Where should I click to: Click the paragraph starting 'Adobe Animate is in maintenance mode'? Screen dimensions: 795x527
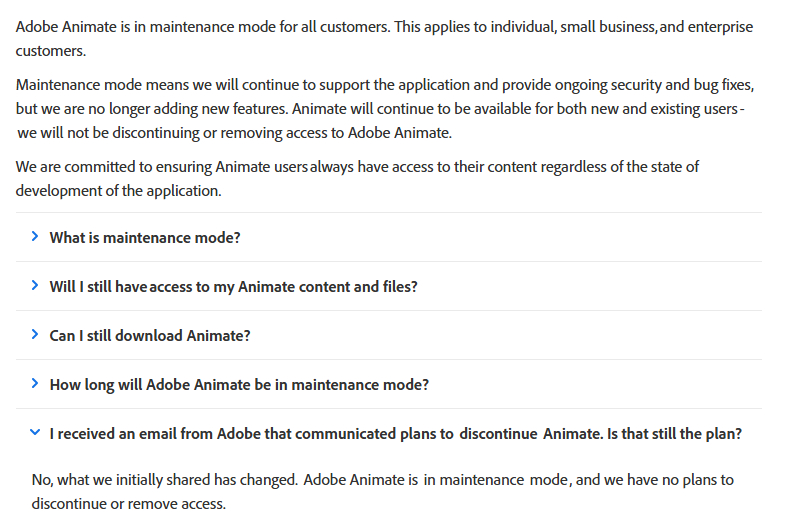(385, 38)
